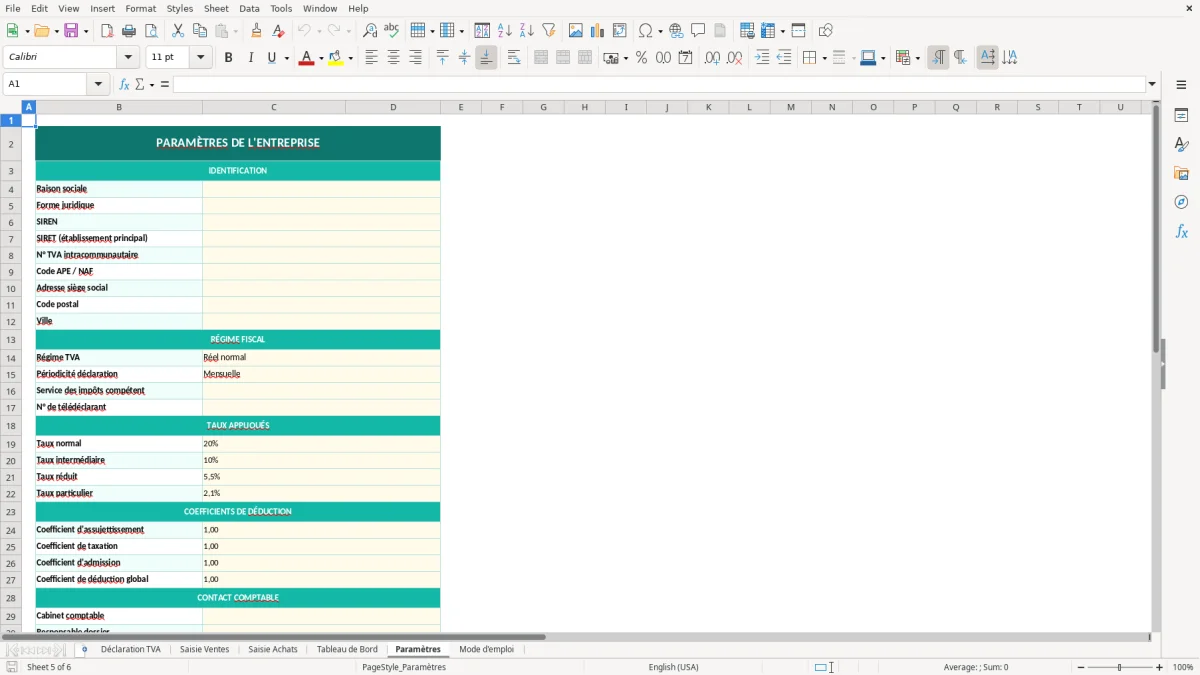
Task: Click Define Print Area icon
Action: 747,31
